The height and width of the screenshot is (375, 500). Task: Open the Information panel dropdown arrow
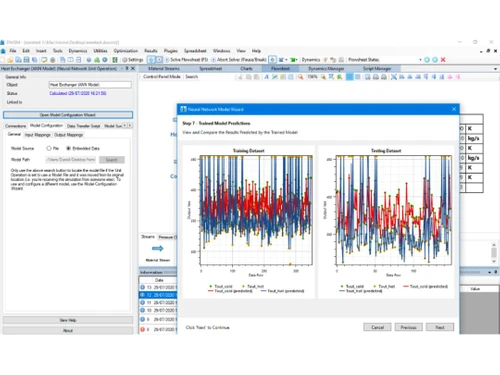click(x=490, y=272)
